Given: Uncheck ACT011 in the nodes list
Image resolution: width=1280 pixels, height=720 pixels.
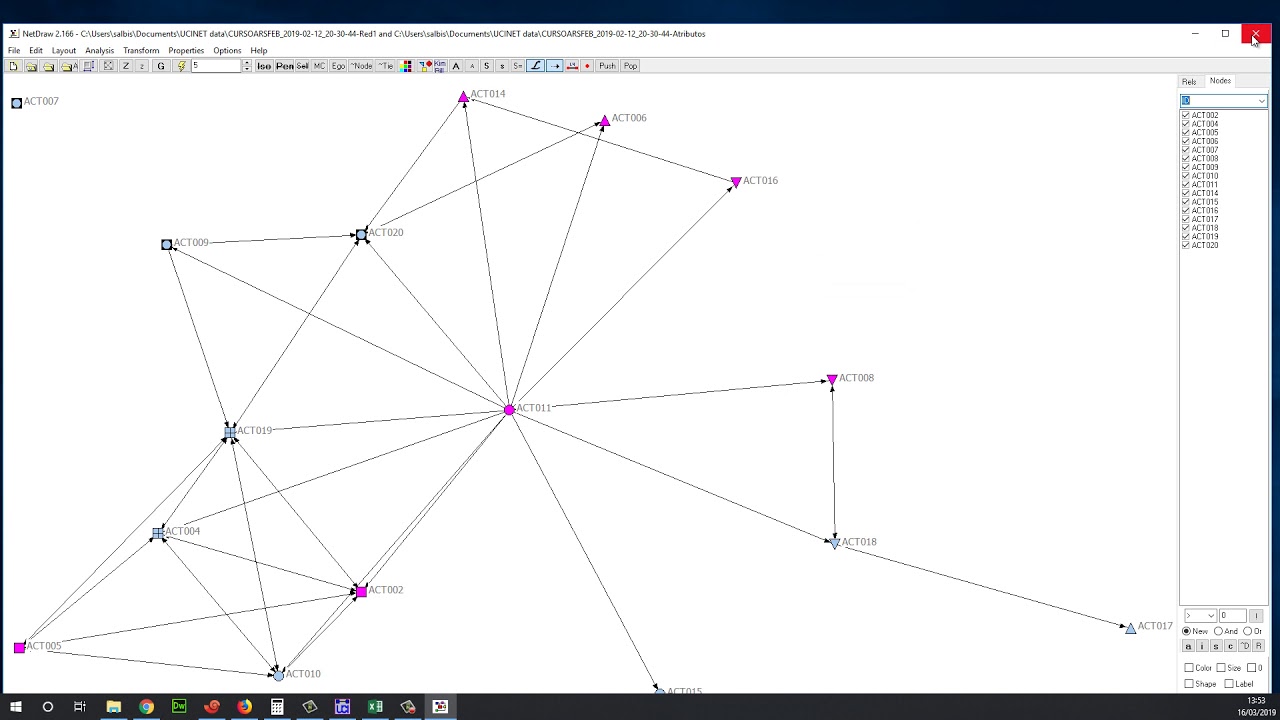Looking at the screenshot, I should coord(1186,184).
